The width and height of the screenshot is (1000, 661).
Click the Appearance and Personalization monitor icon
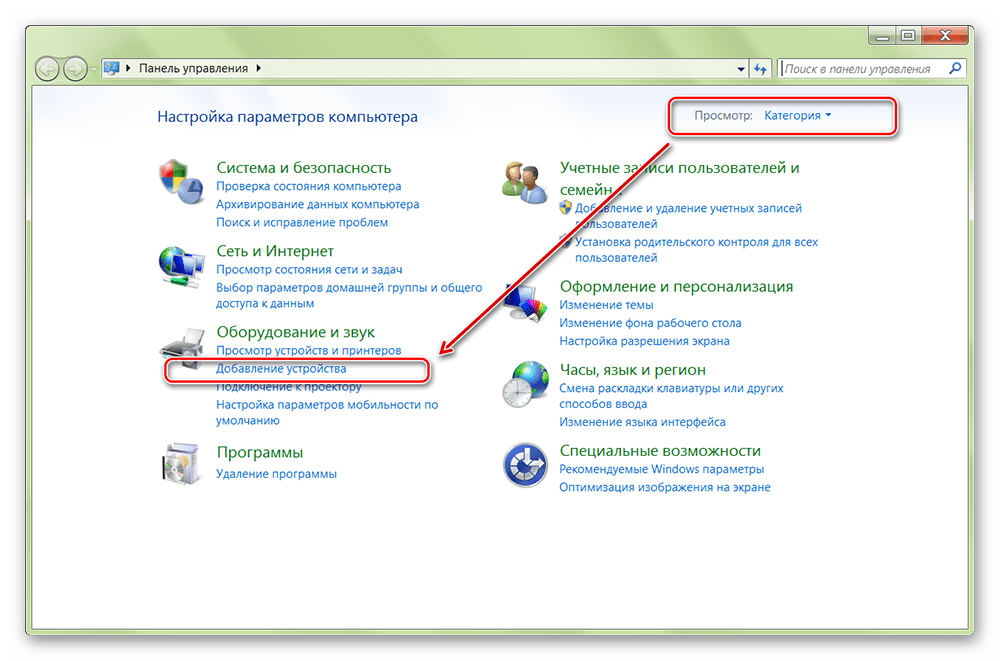525,300
